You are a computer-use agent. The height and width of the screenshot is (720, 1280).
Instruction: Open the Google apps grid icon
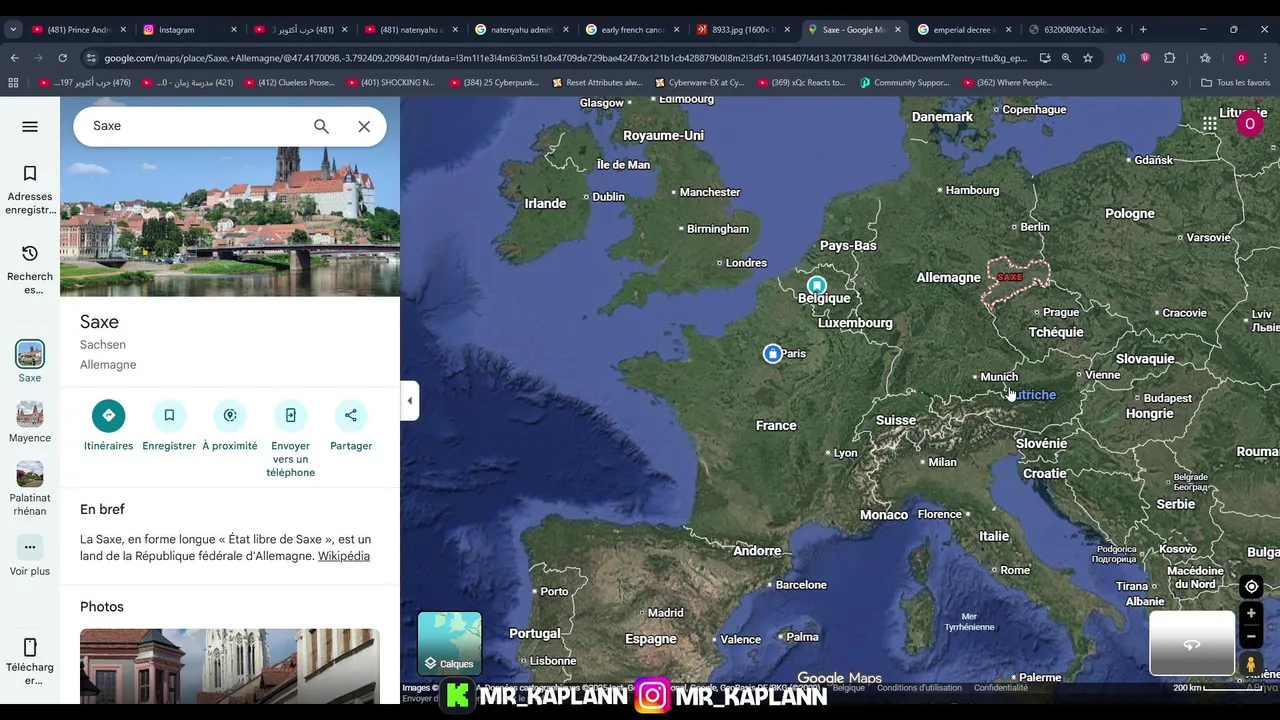click(x=1210, y=124)
